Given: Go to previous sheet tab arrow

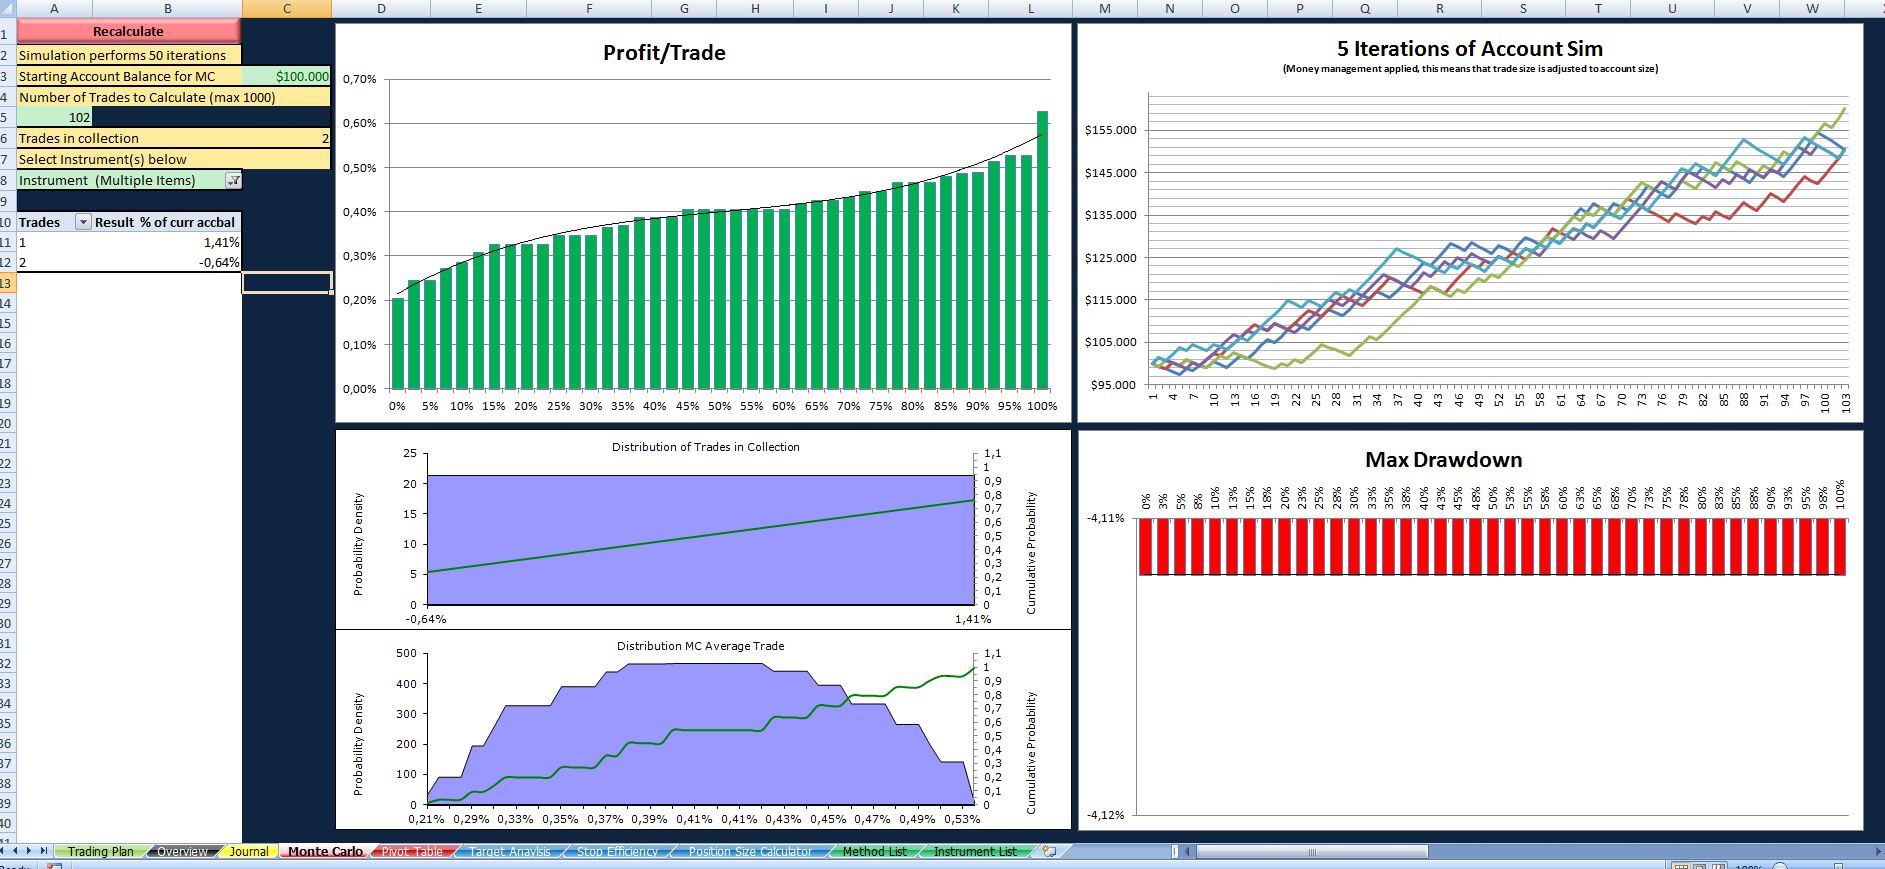Looking at the screenshot, I should (17, 851).
